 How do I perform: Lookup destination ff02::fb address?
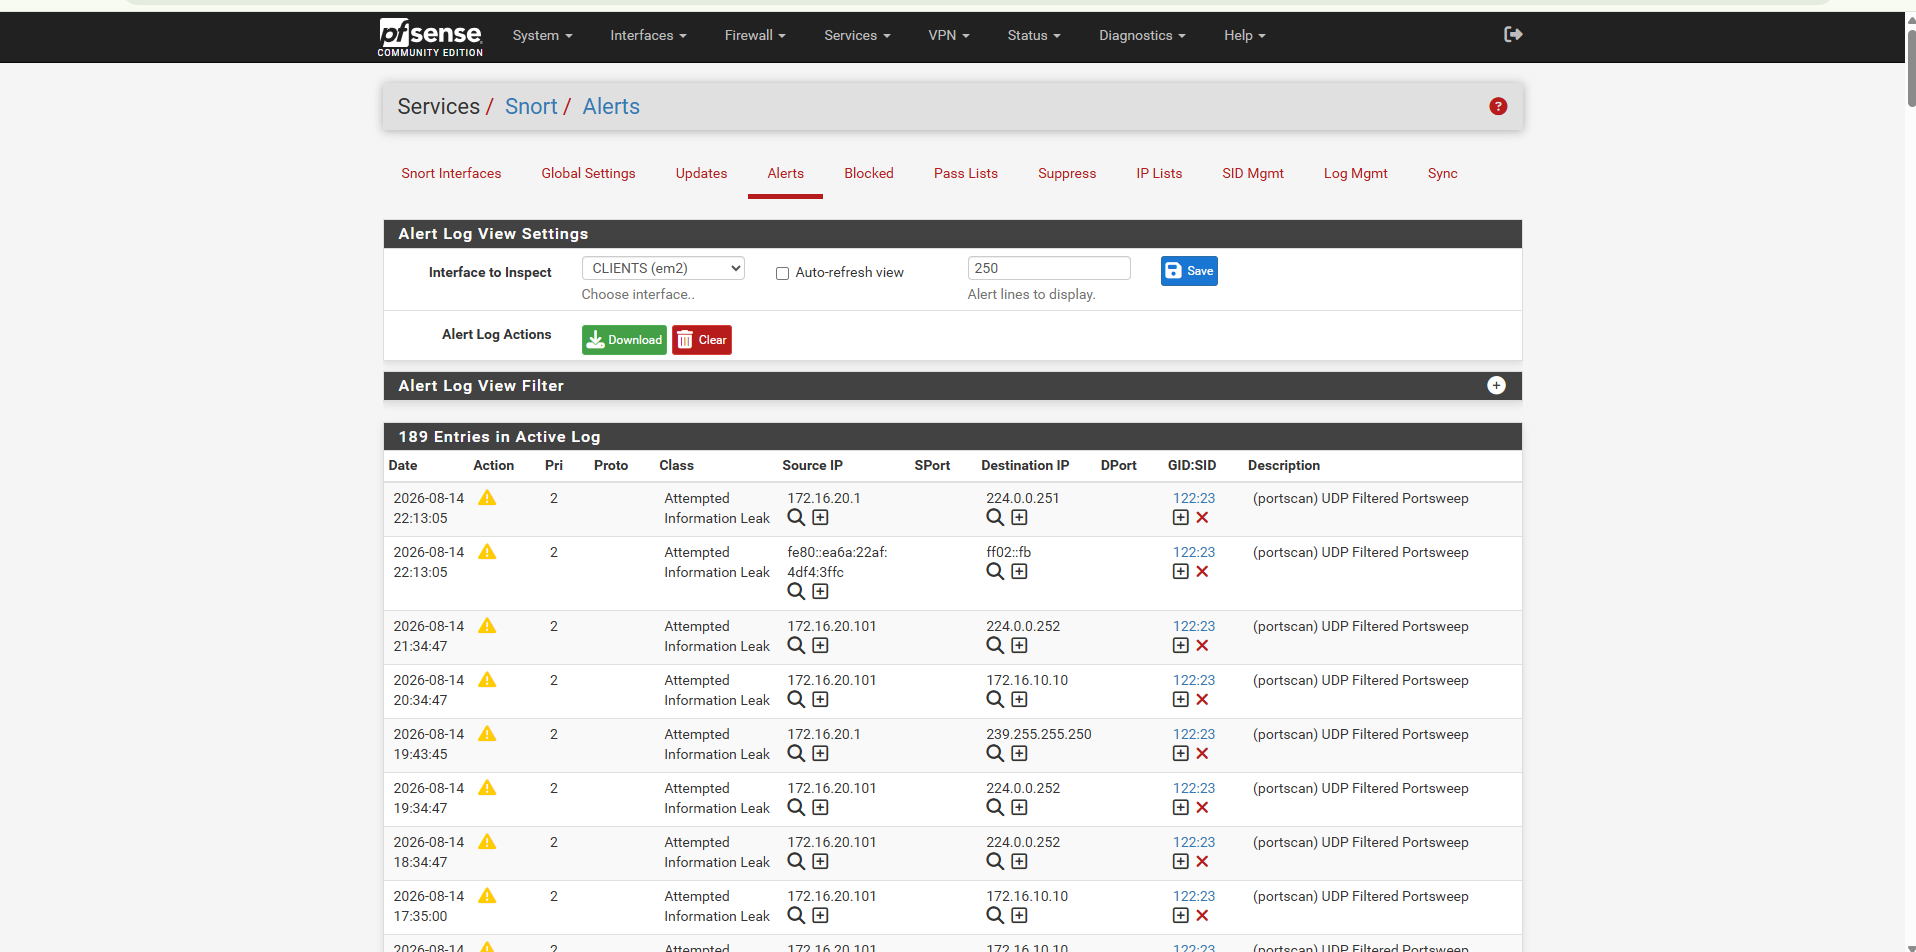(995, 572)
